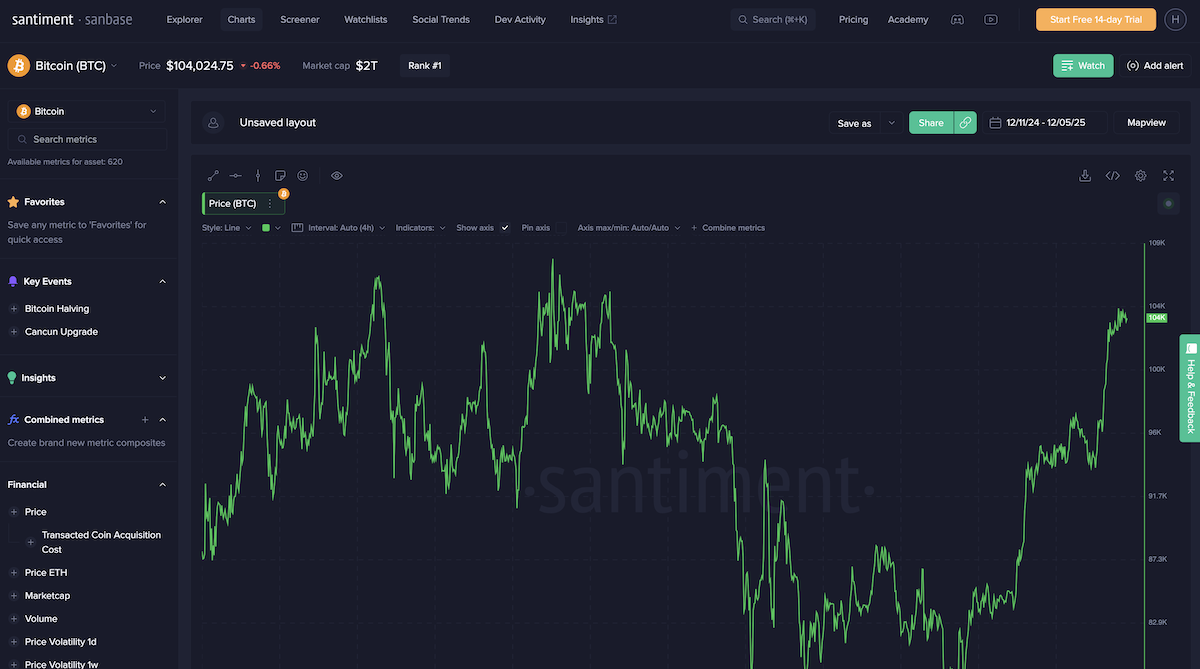Go to the Charts tab
This screenshot has width=1200, height=669.
241,19
